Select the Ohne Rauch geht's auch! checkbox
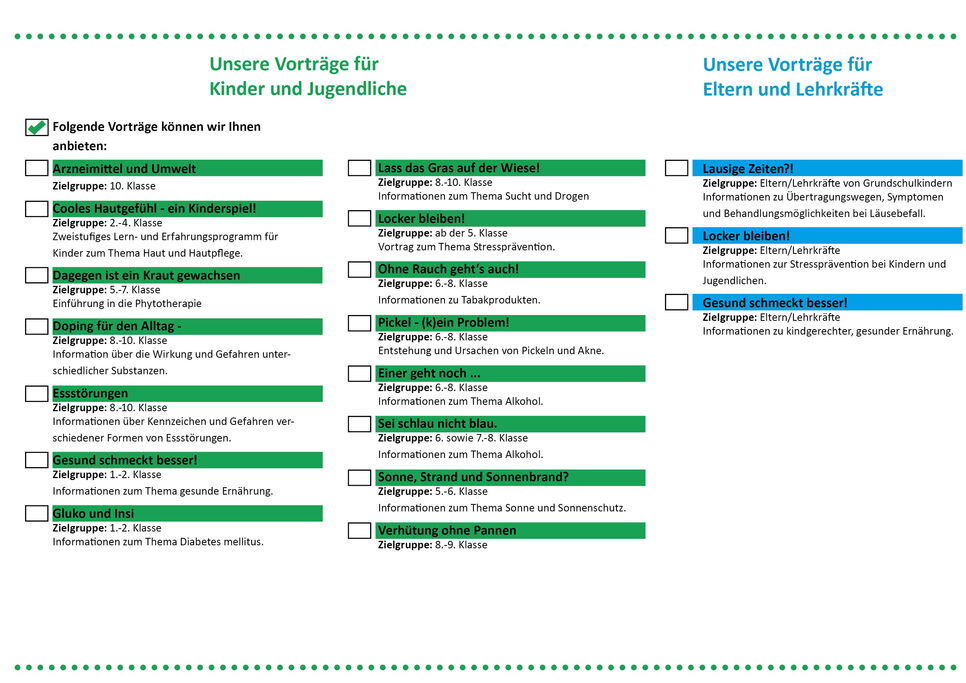Image resolution: width=966 pixels, height=683 pixels. point(360,269)
